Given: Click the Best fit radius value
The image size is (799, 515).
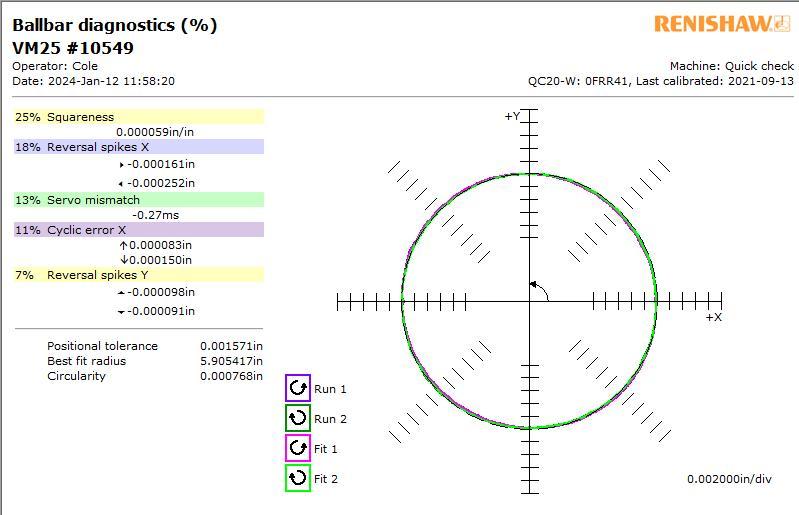Looking at the screenshot, I should pyautogui.click(x=231, y=361).
